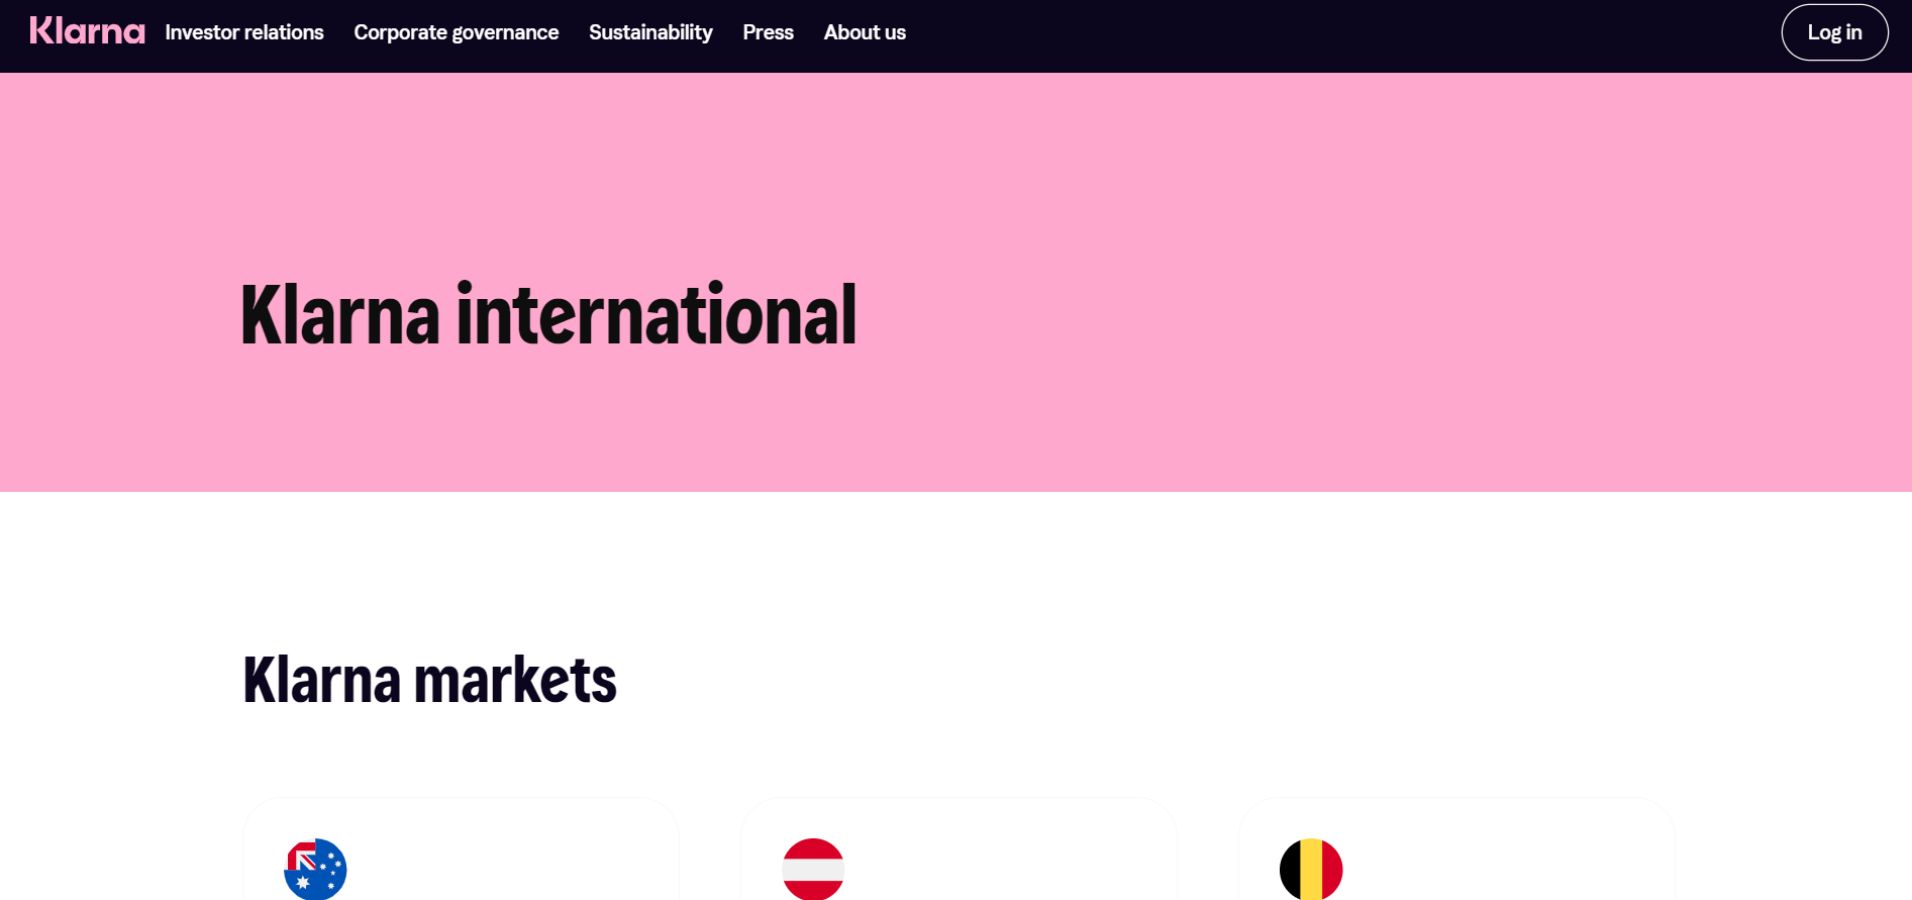Click the pink Klarna logo

click(x=87, y=31)
